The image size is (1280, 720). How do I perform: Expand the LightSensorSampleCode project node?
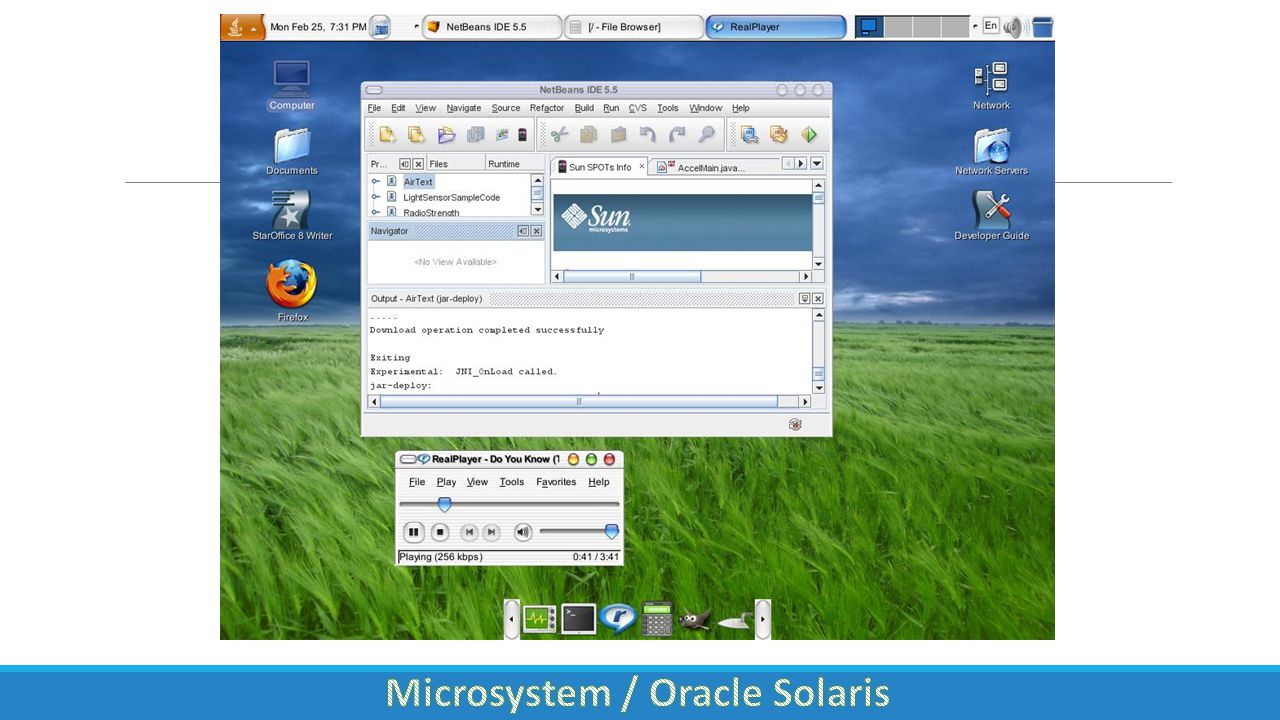(376, 197)
